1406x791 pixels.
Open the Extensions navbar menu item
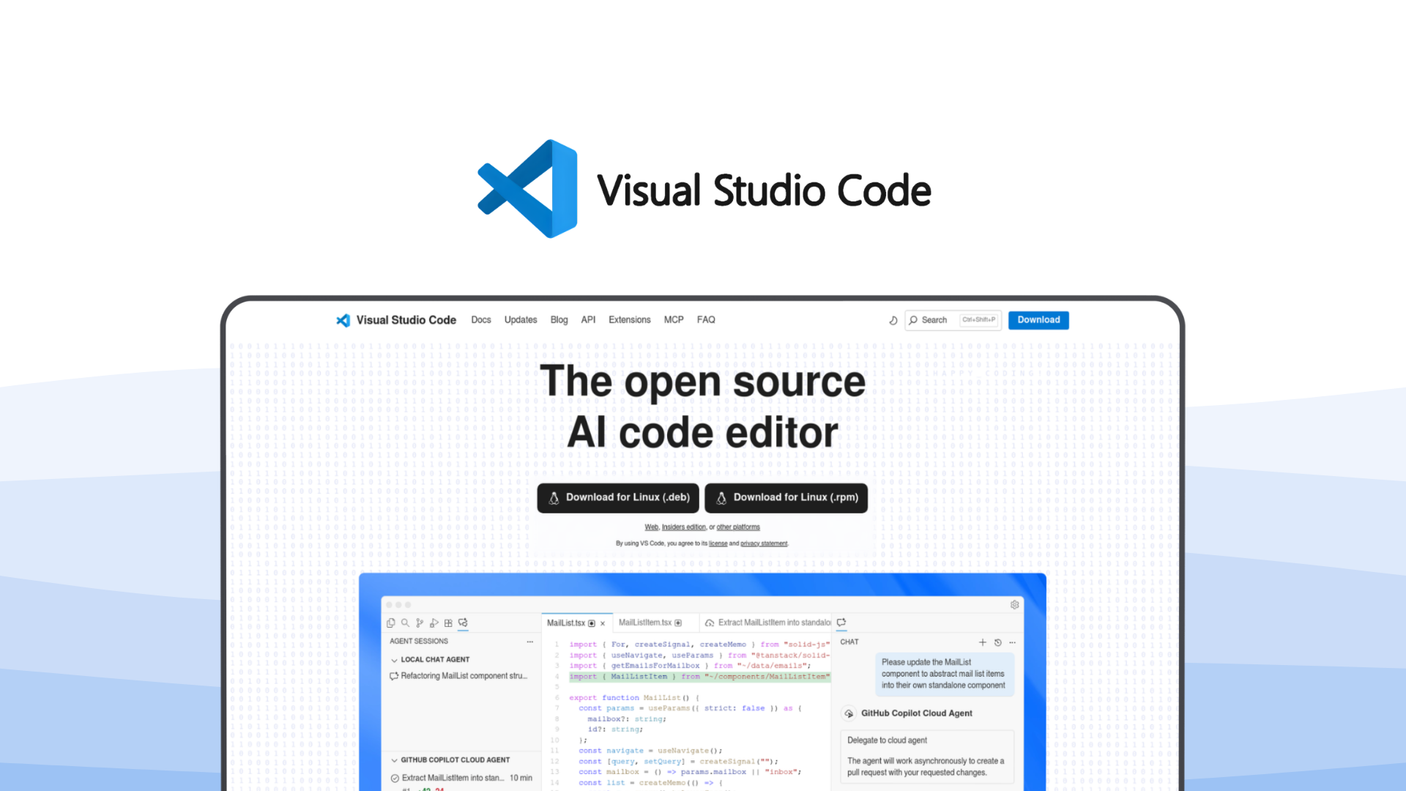click(629, 320)
